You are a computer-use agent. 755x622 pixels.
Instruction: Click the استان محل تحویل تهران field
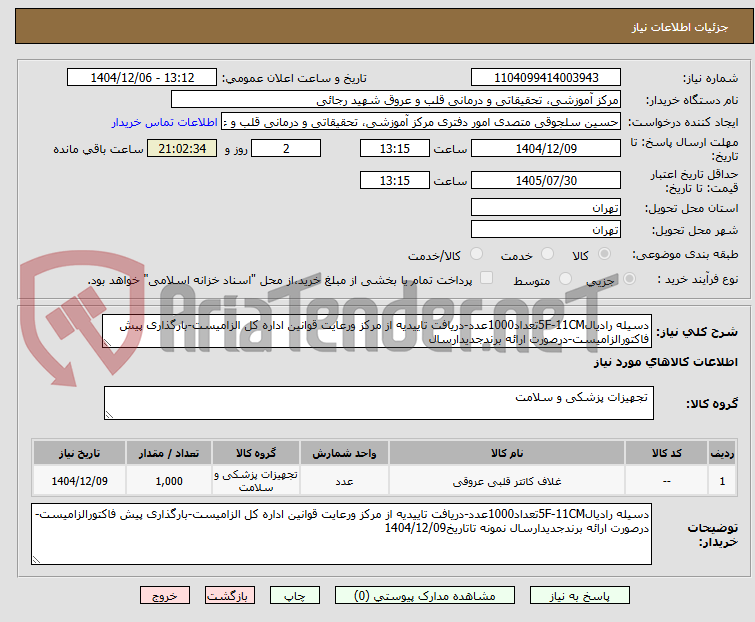tap(546, 207)
